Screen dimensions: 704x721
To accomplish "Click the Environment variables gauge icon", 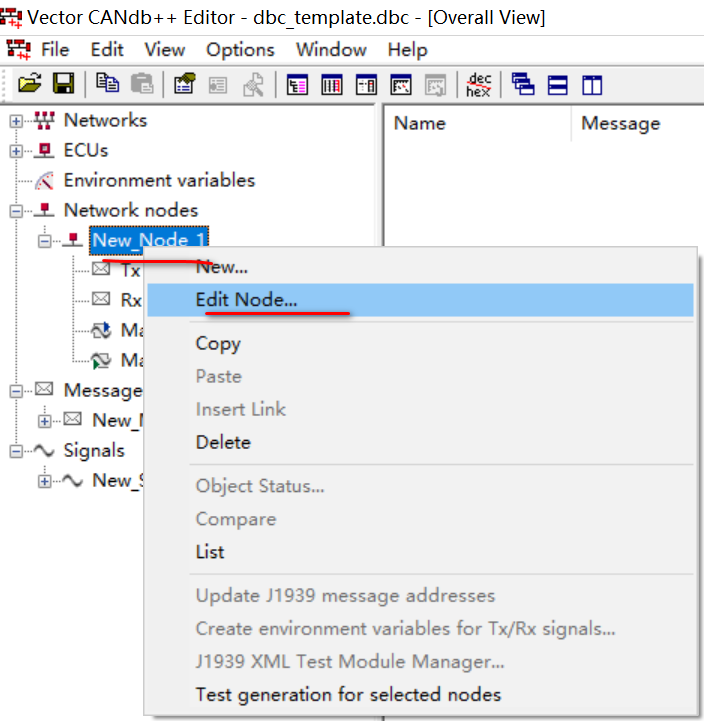I will coord(45,180).
